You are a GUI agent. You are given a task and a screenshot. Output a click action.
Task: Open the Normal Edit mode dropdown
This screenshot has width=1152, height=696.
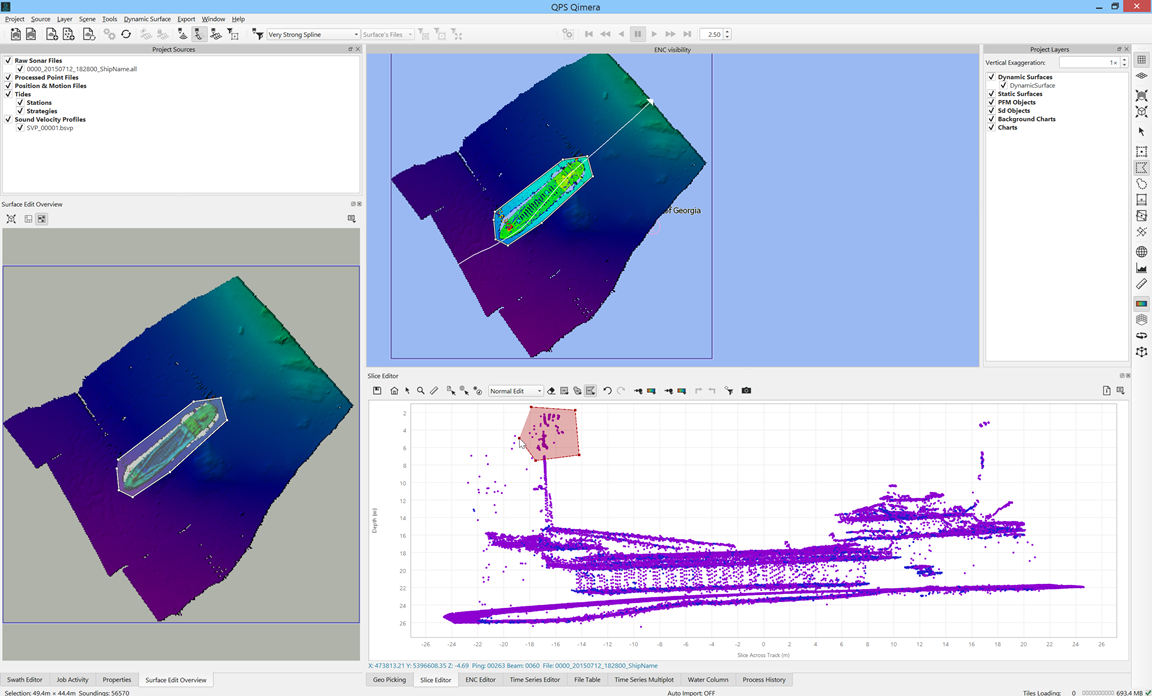[516, 391]
